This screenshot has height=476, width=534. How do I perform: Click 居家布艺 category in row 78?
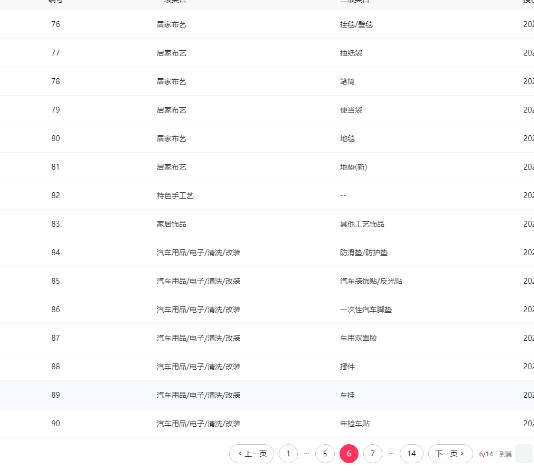(x=171, y=82)
